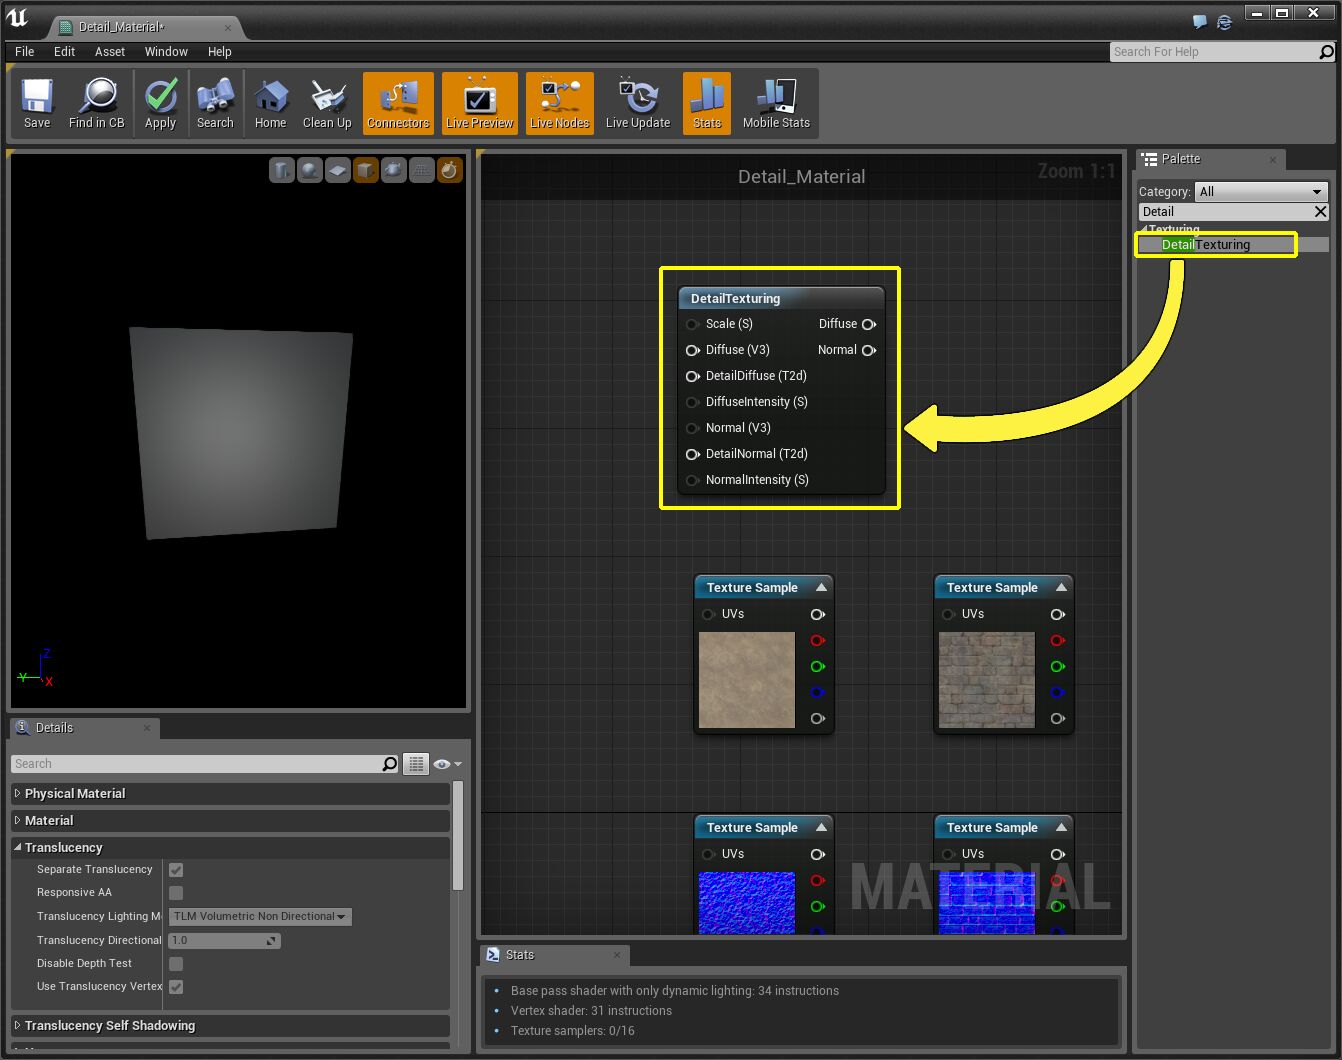Enable the Disable Depth Test checkbox
The width and height of the screenshot is (1342, 1060).
tap(176, 964)
